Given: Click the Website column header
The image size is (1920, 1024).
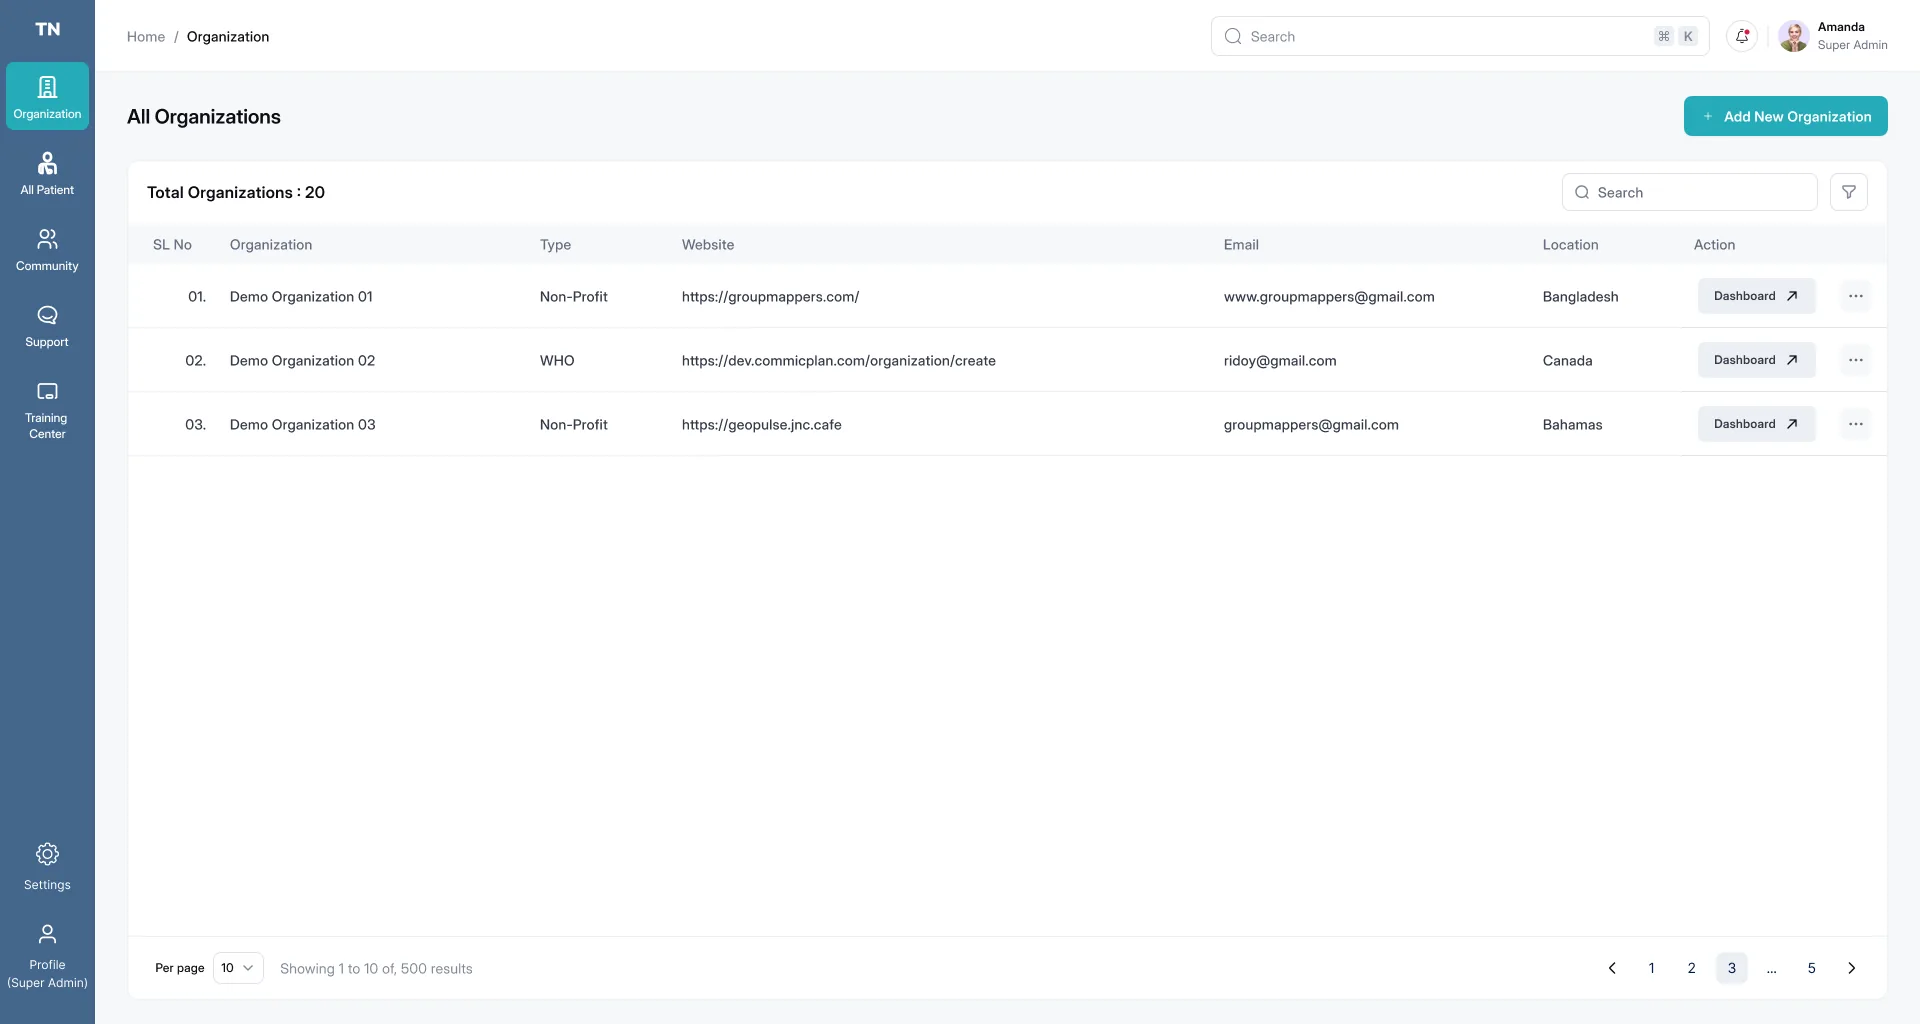Looking at the screenshot, I should (708, 245).
